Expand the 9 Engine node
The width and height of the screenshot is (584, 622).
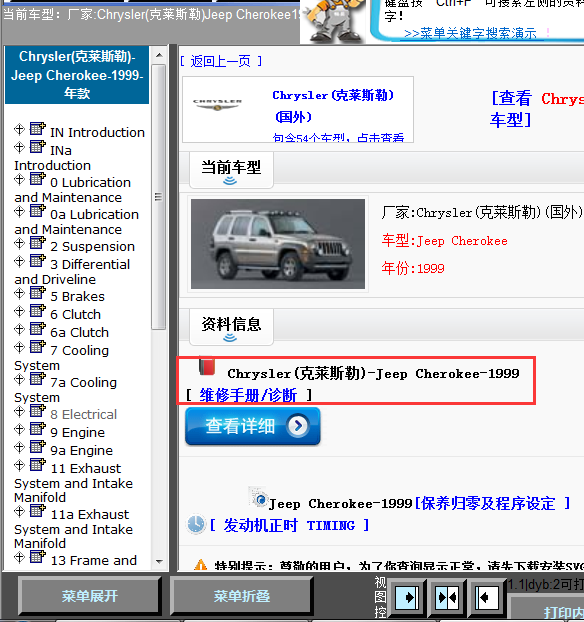(x=19, y=429)
